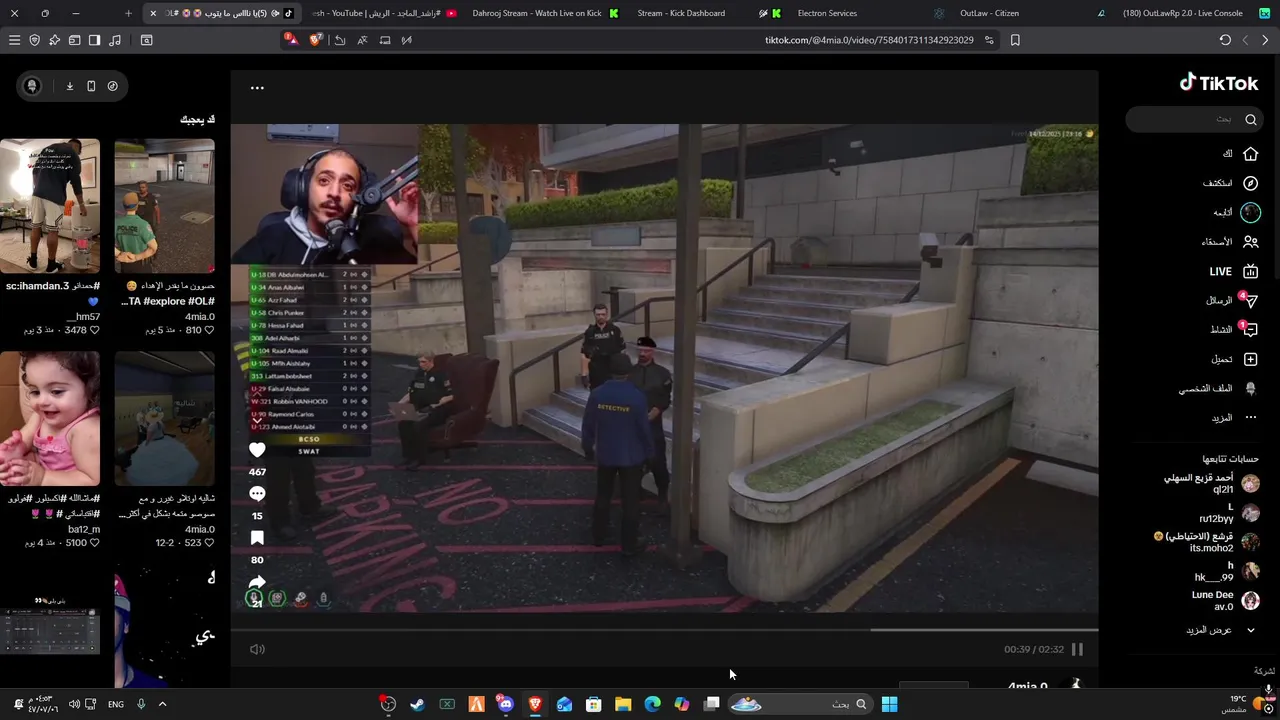Image resolution: width=1280 pixels, height=720 pixels.
Task: Open followed account Lune Dee av.0
Action: pos(1225,600)
